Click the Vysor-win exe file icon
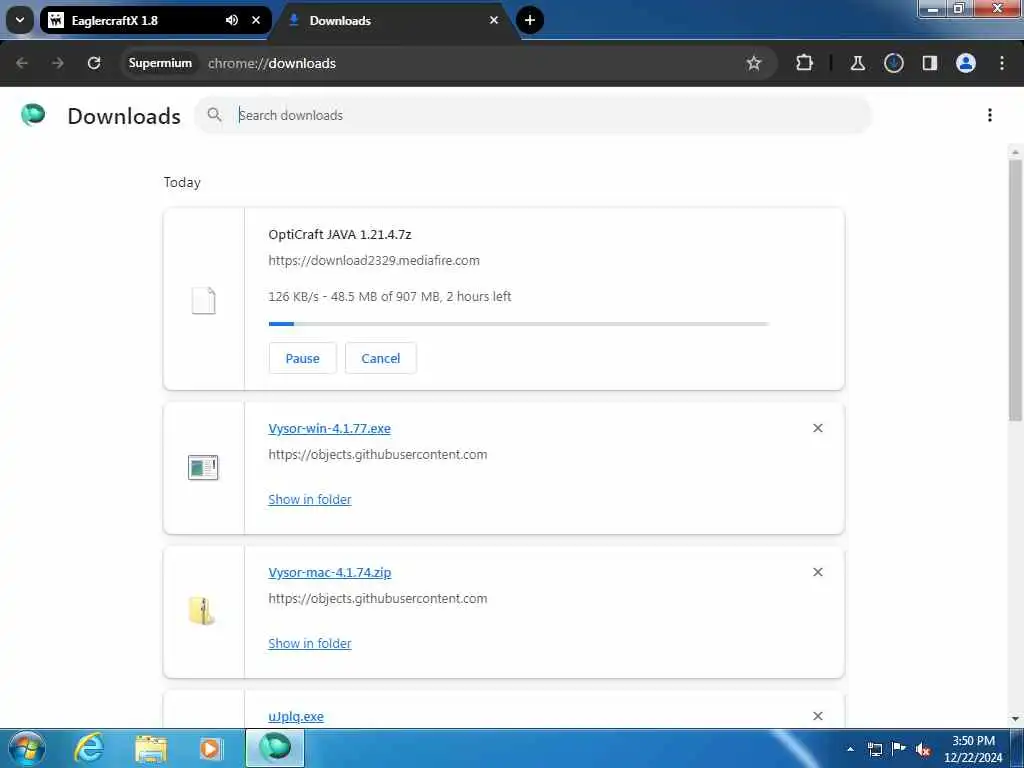The image size is (1024, 768). 203,468
